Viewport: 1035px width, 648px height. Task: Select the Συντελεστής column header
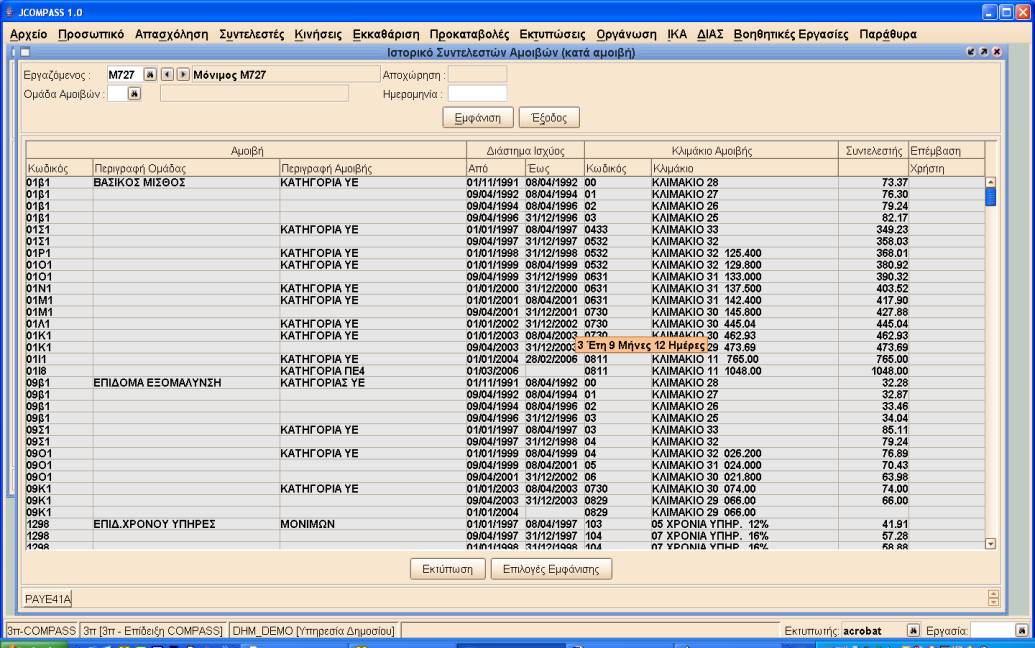click(x=874, y=151)
